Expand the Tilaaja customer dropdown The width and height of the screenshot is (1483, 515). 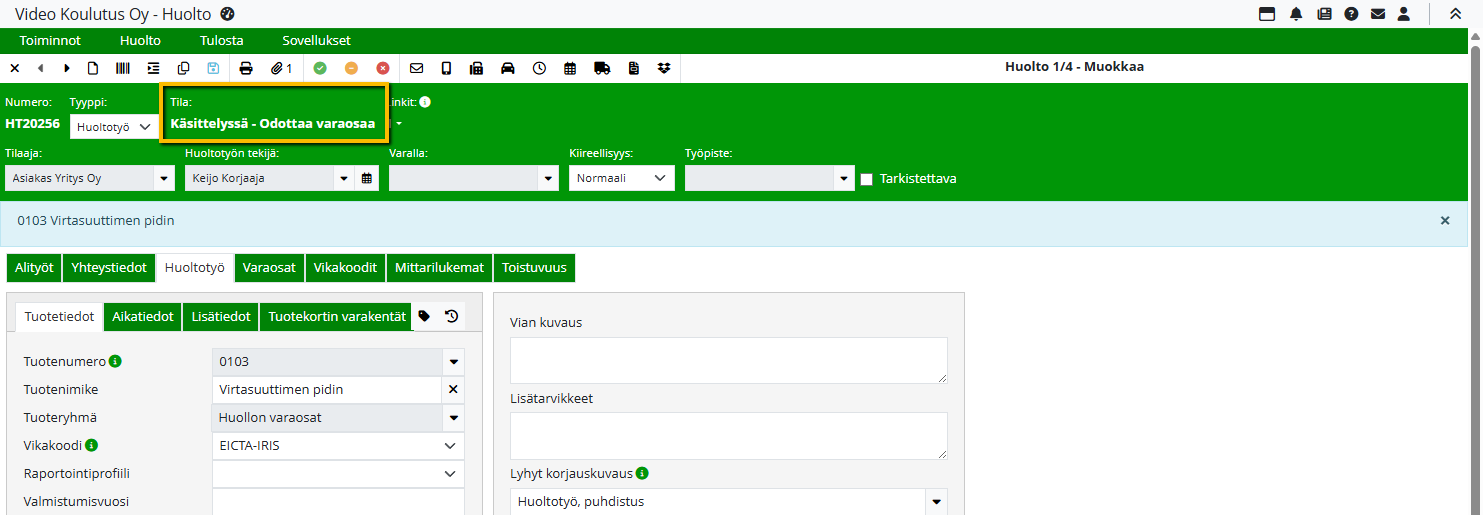164,179
